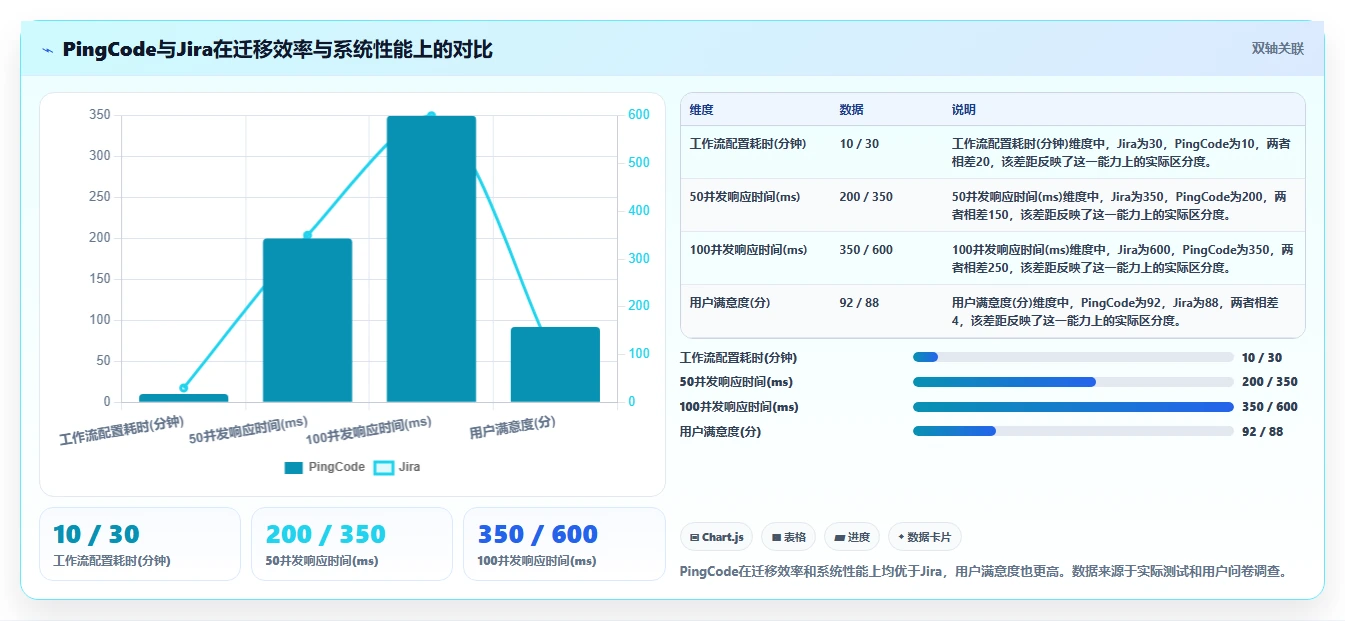1345x621 pixels.
Task: Click the 50并发响应时间(ms) progress bar
Action: pyautogui.click(x=1073, y=382)
